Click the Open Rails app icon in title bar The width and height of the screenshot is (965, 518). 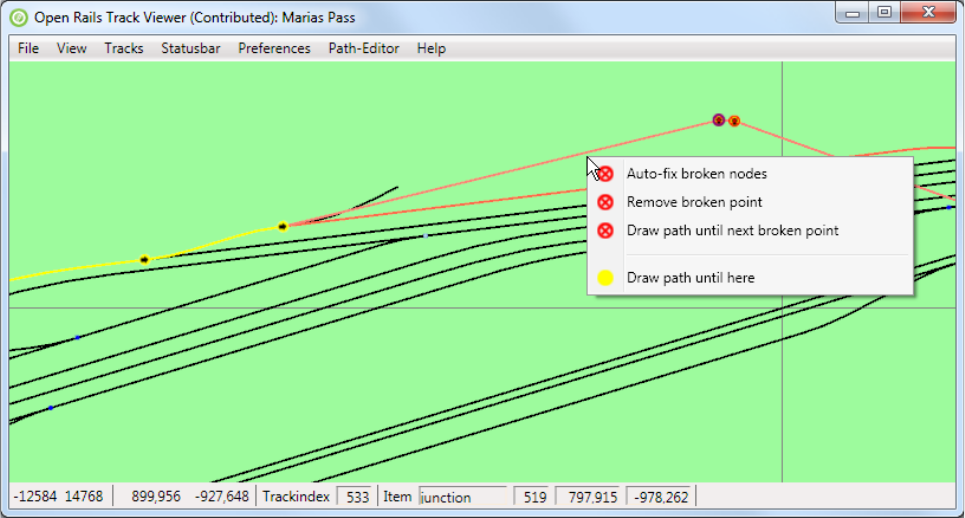(x=19, y=18)
